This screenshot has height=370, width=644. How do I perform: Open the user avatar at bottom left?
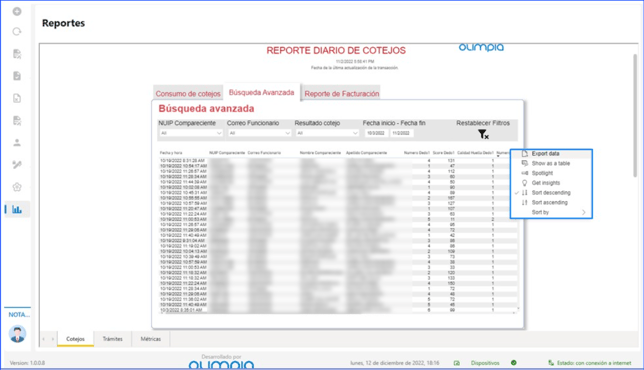[17, 333]
